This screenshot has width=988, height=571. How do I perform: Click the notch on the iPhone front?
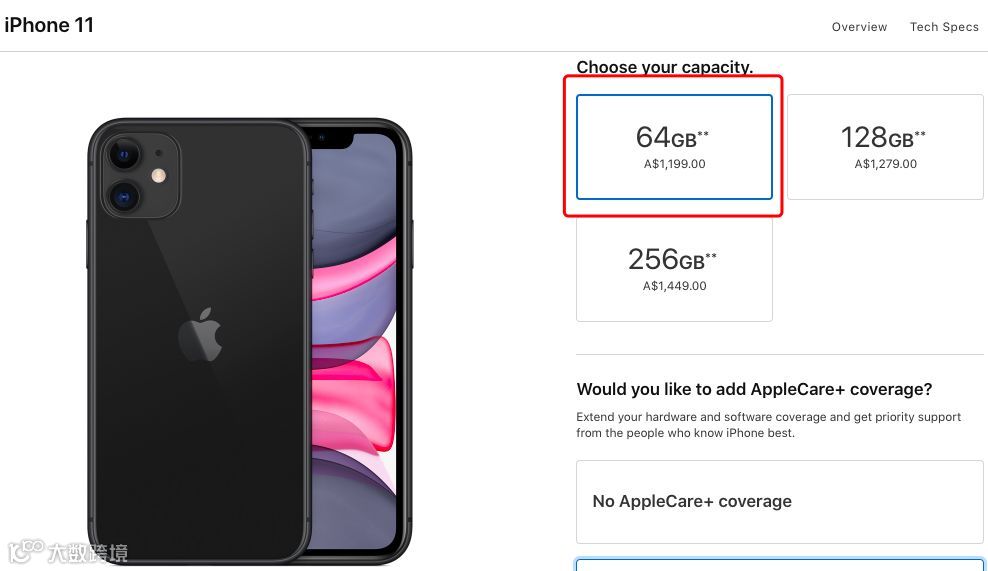click(x=331, y=139)
